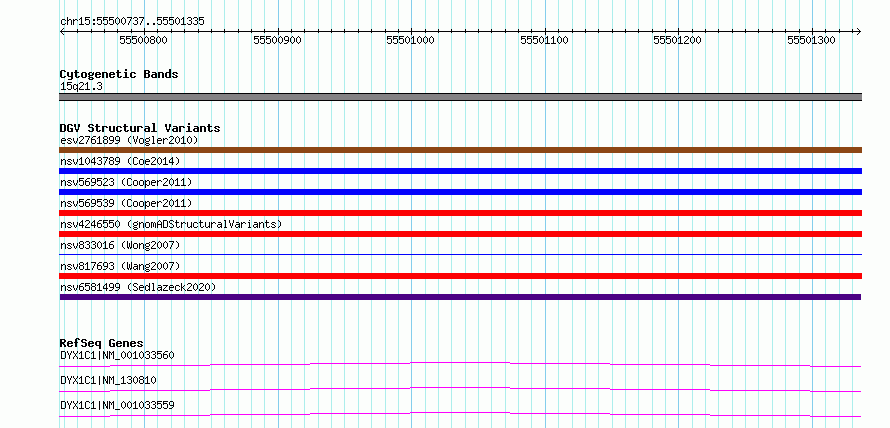This screenshot has height=428, width=890.
Task: Click gene label DYX1C1|NM_130810
Action: (x=108, y=380)
